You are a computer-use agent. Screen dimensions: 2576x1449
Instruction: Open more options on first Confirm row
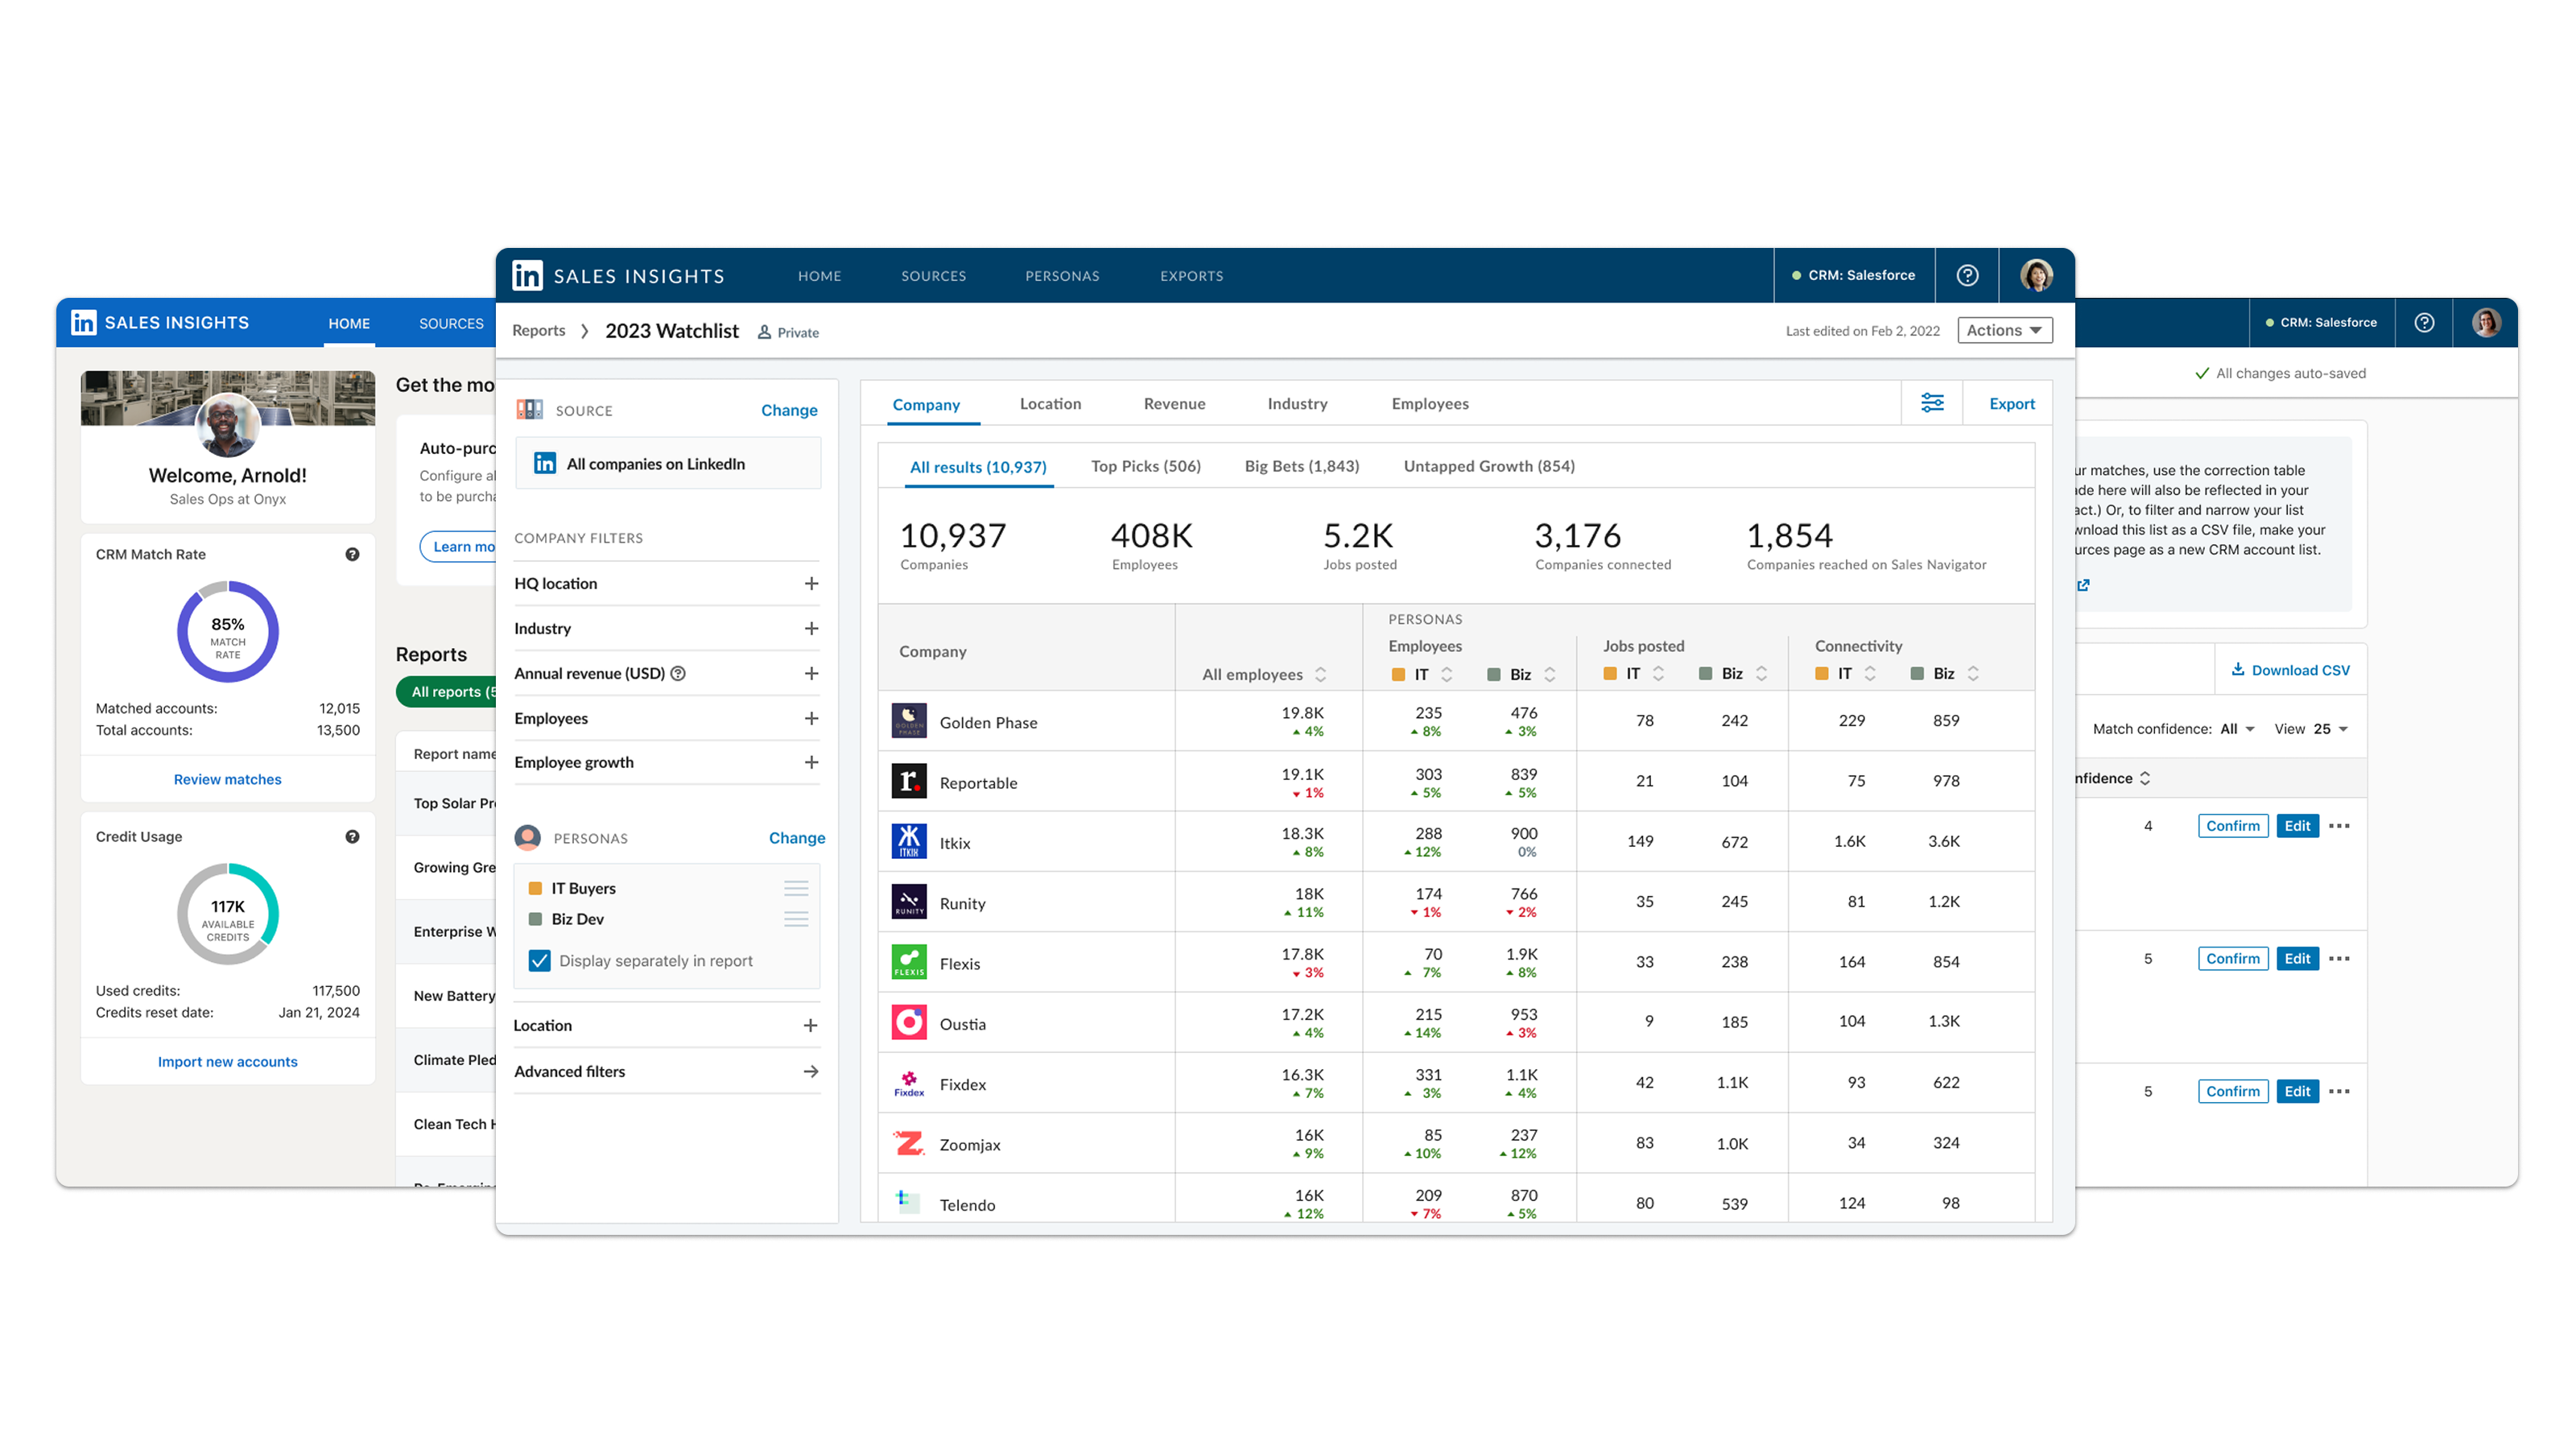coord(2339,826)
